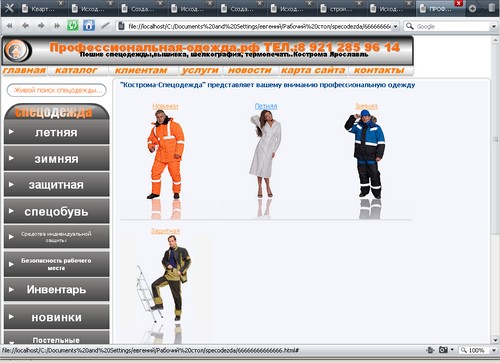Click the green reload page icon

tap(73, 26)
